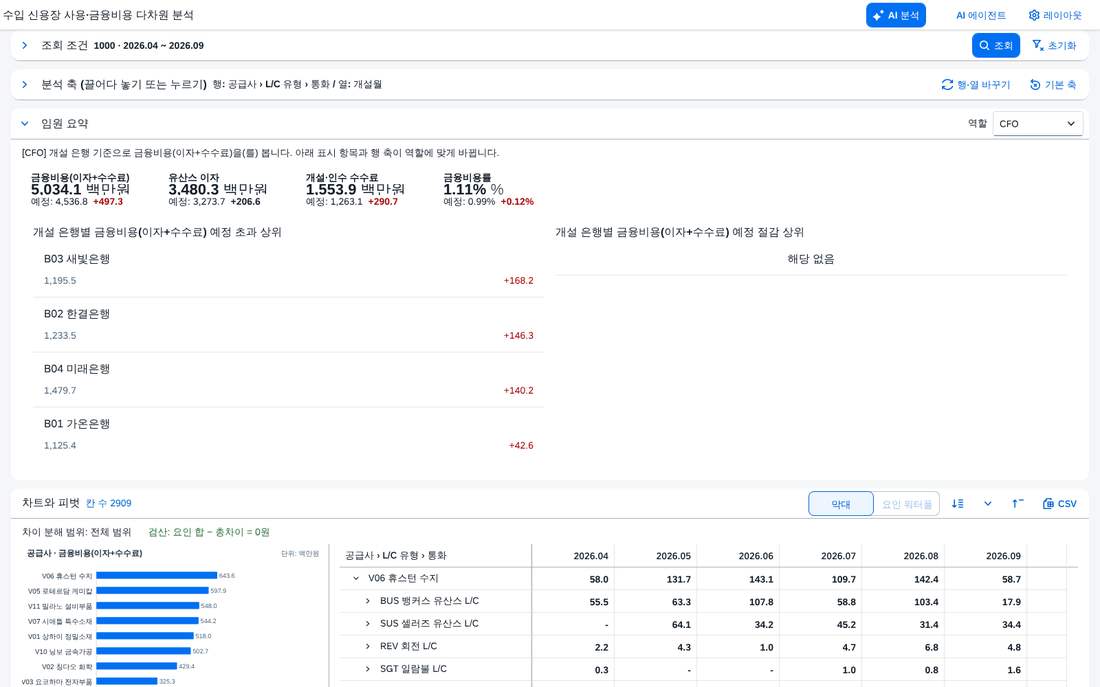Click the V02 칭다오 화학 chart bar
Screen dimensions: 1100x687
tap(136, 666)
